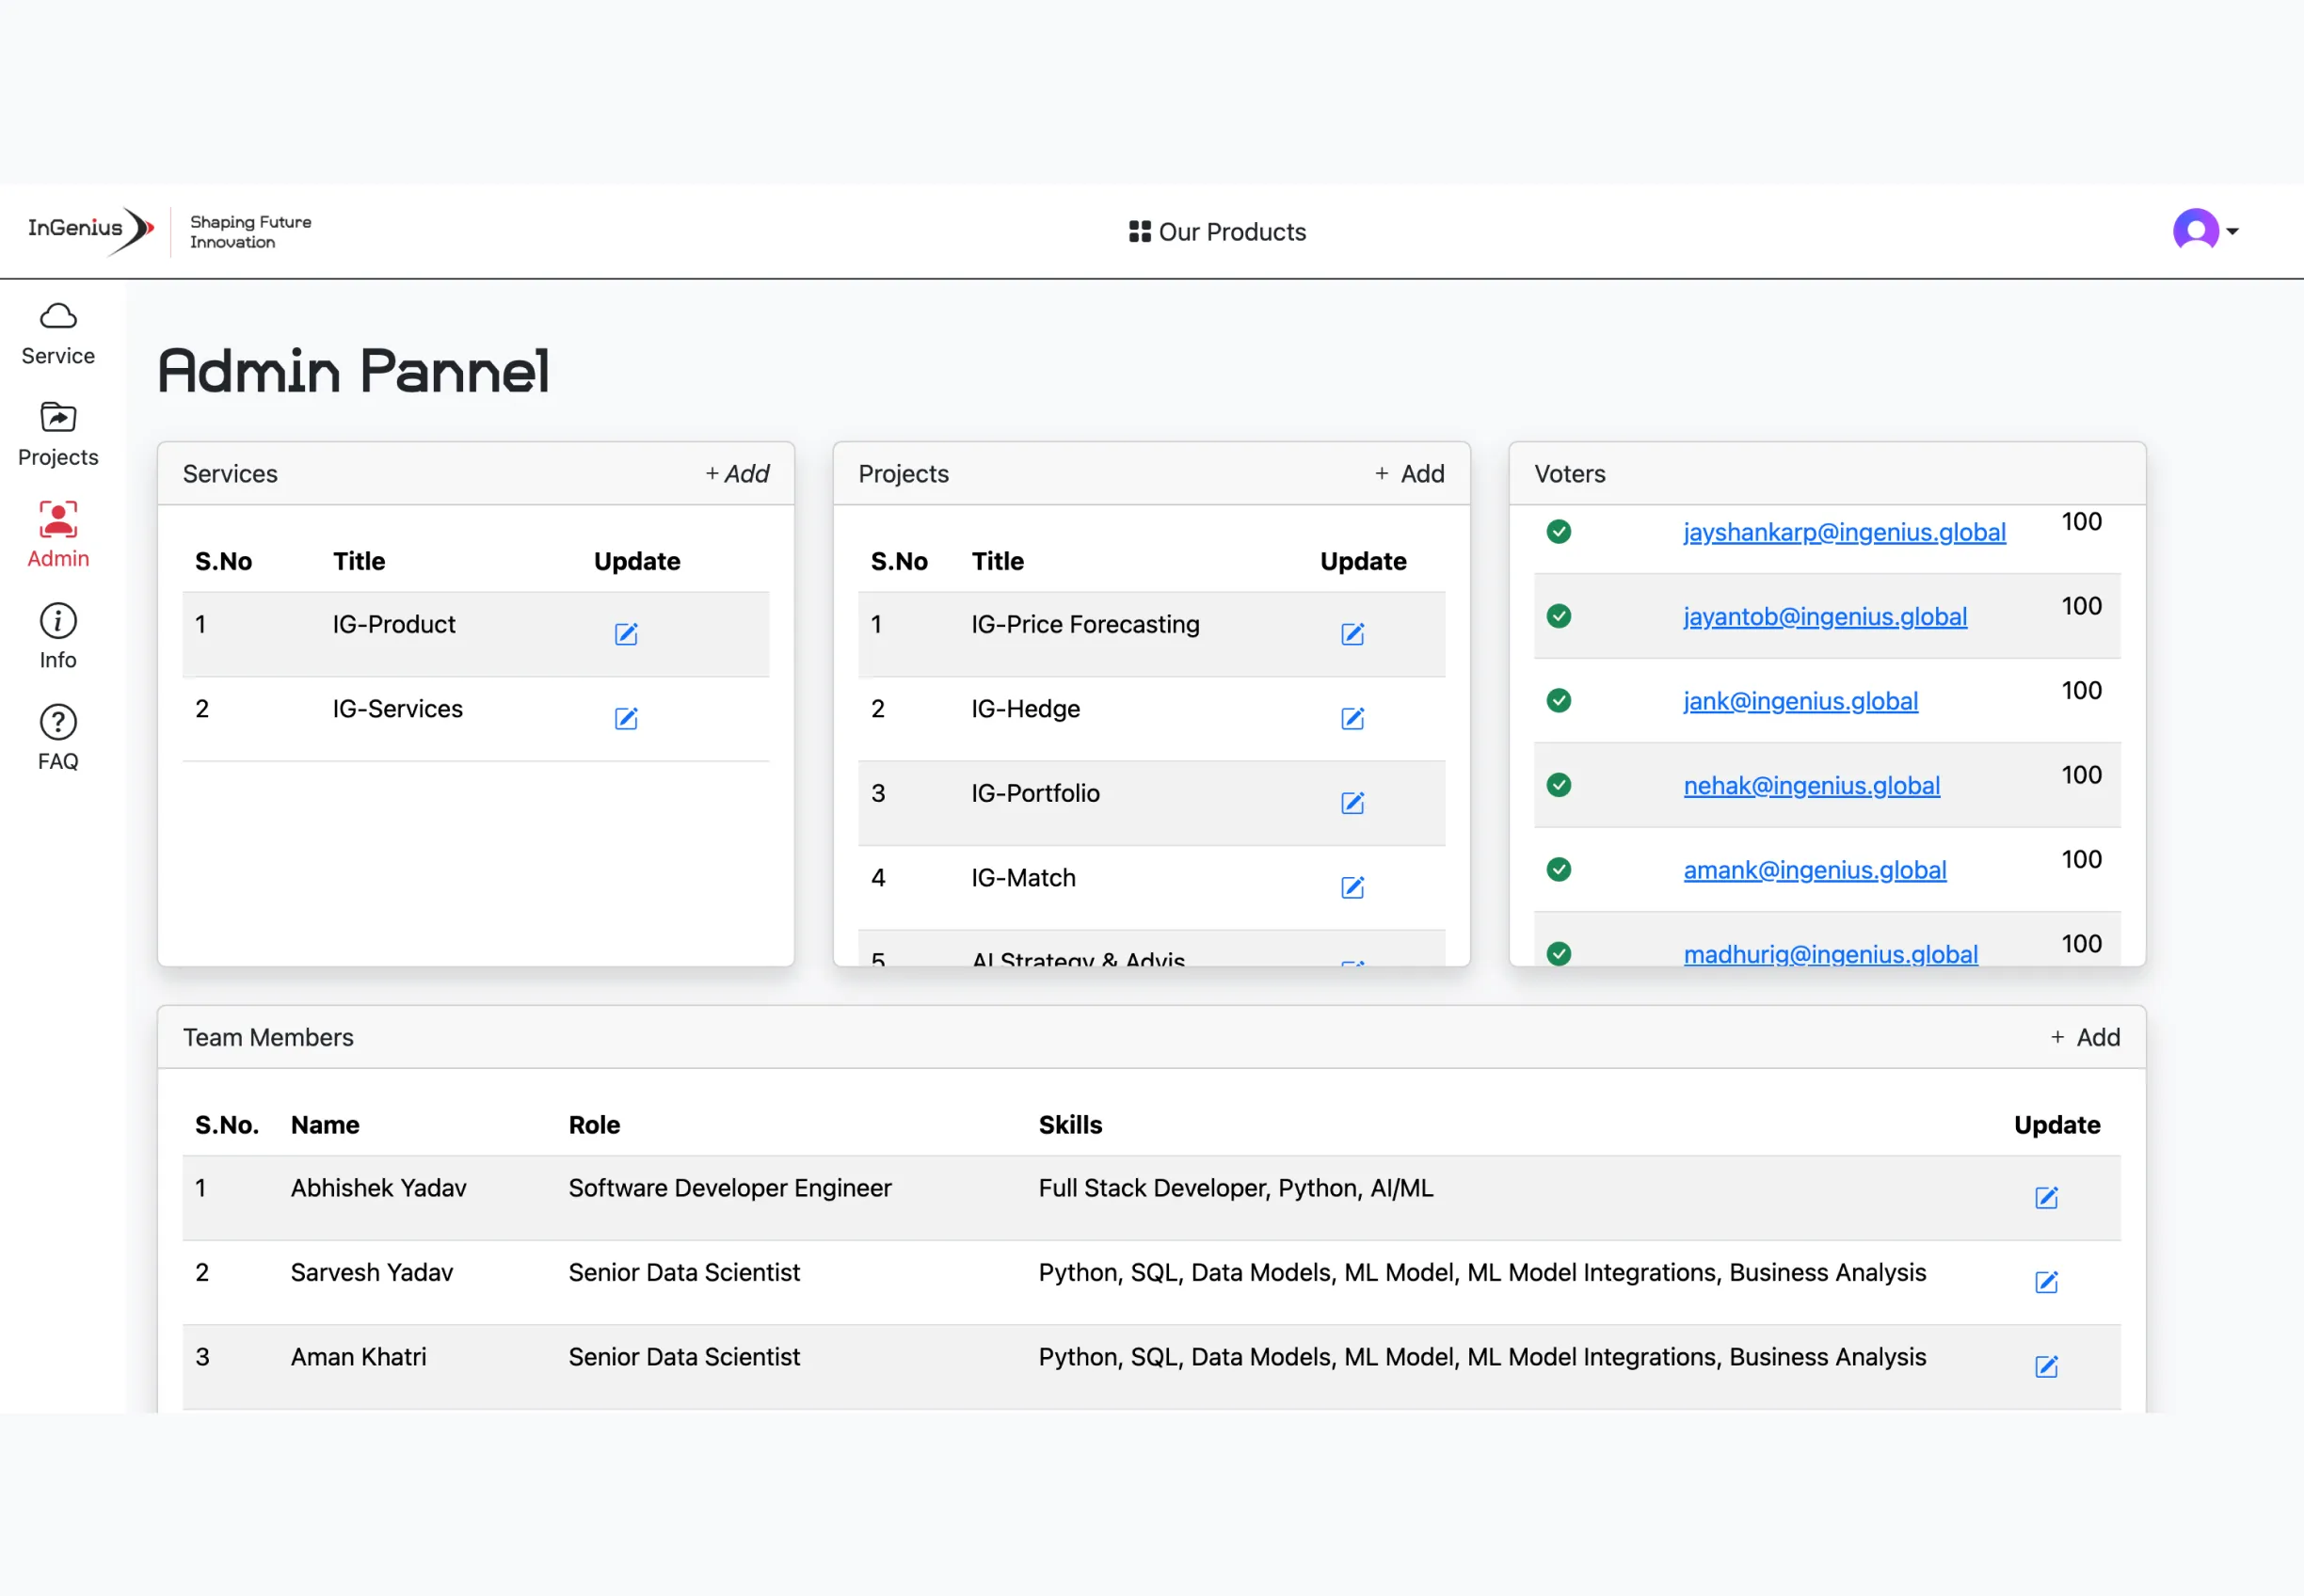Click the InGenius logo in header
2304x1596 pixels.
click(90, 229)
